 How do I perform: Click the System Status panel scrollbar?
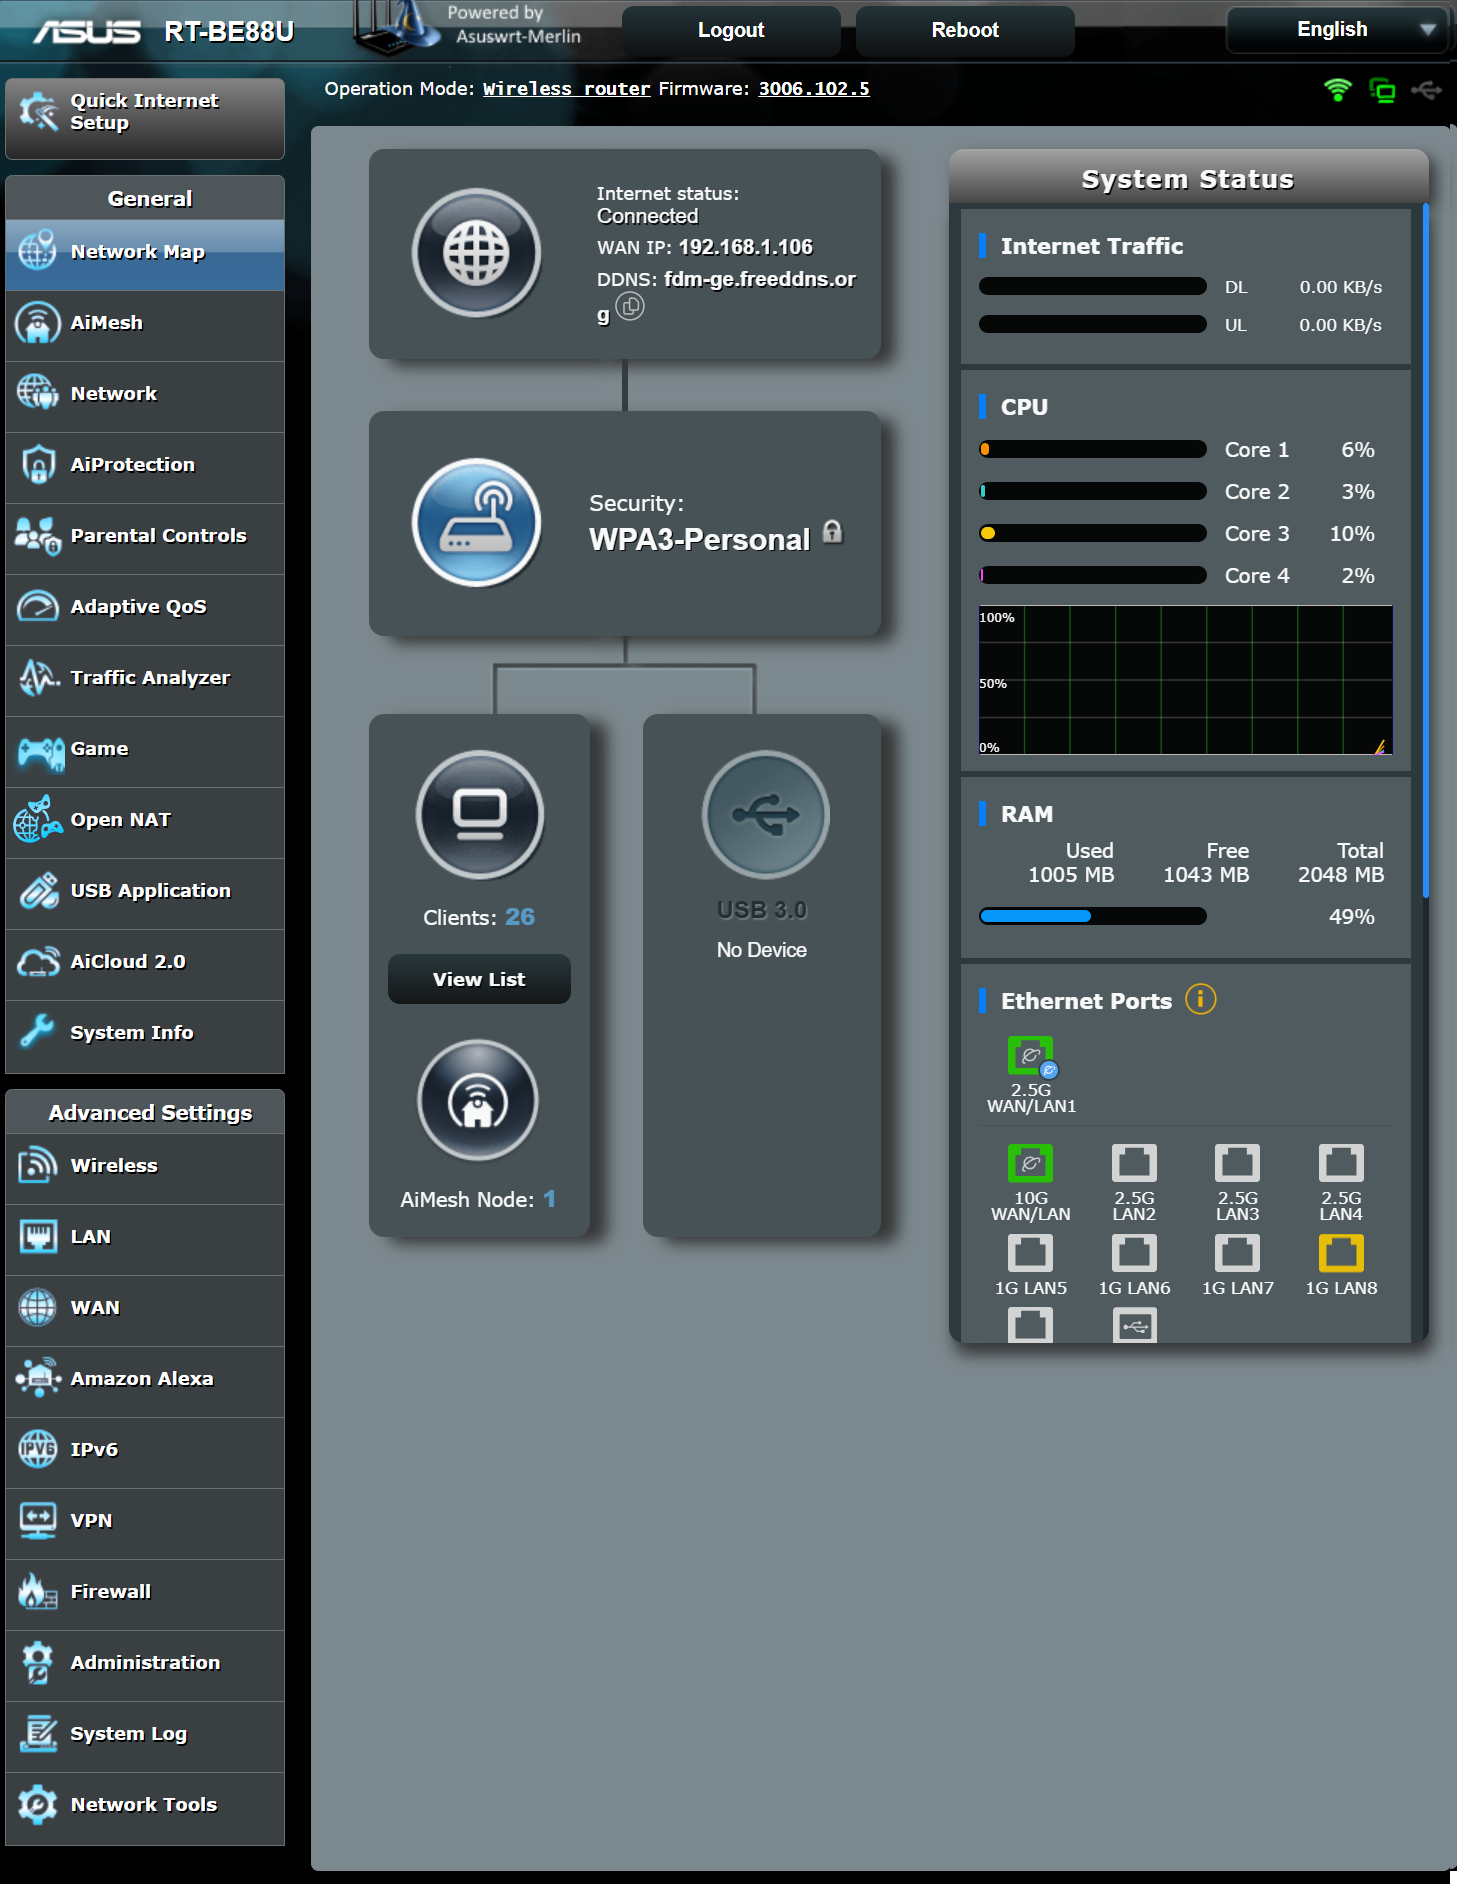coord(1425,550)
